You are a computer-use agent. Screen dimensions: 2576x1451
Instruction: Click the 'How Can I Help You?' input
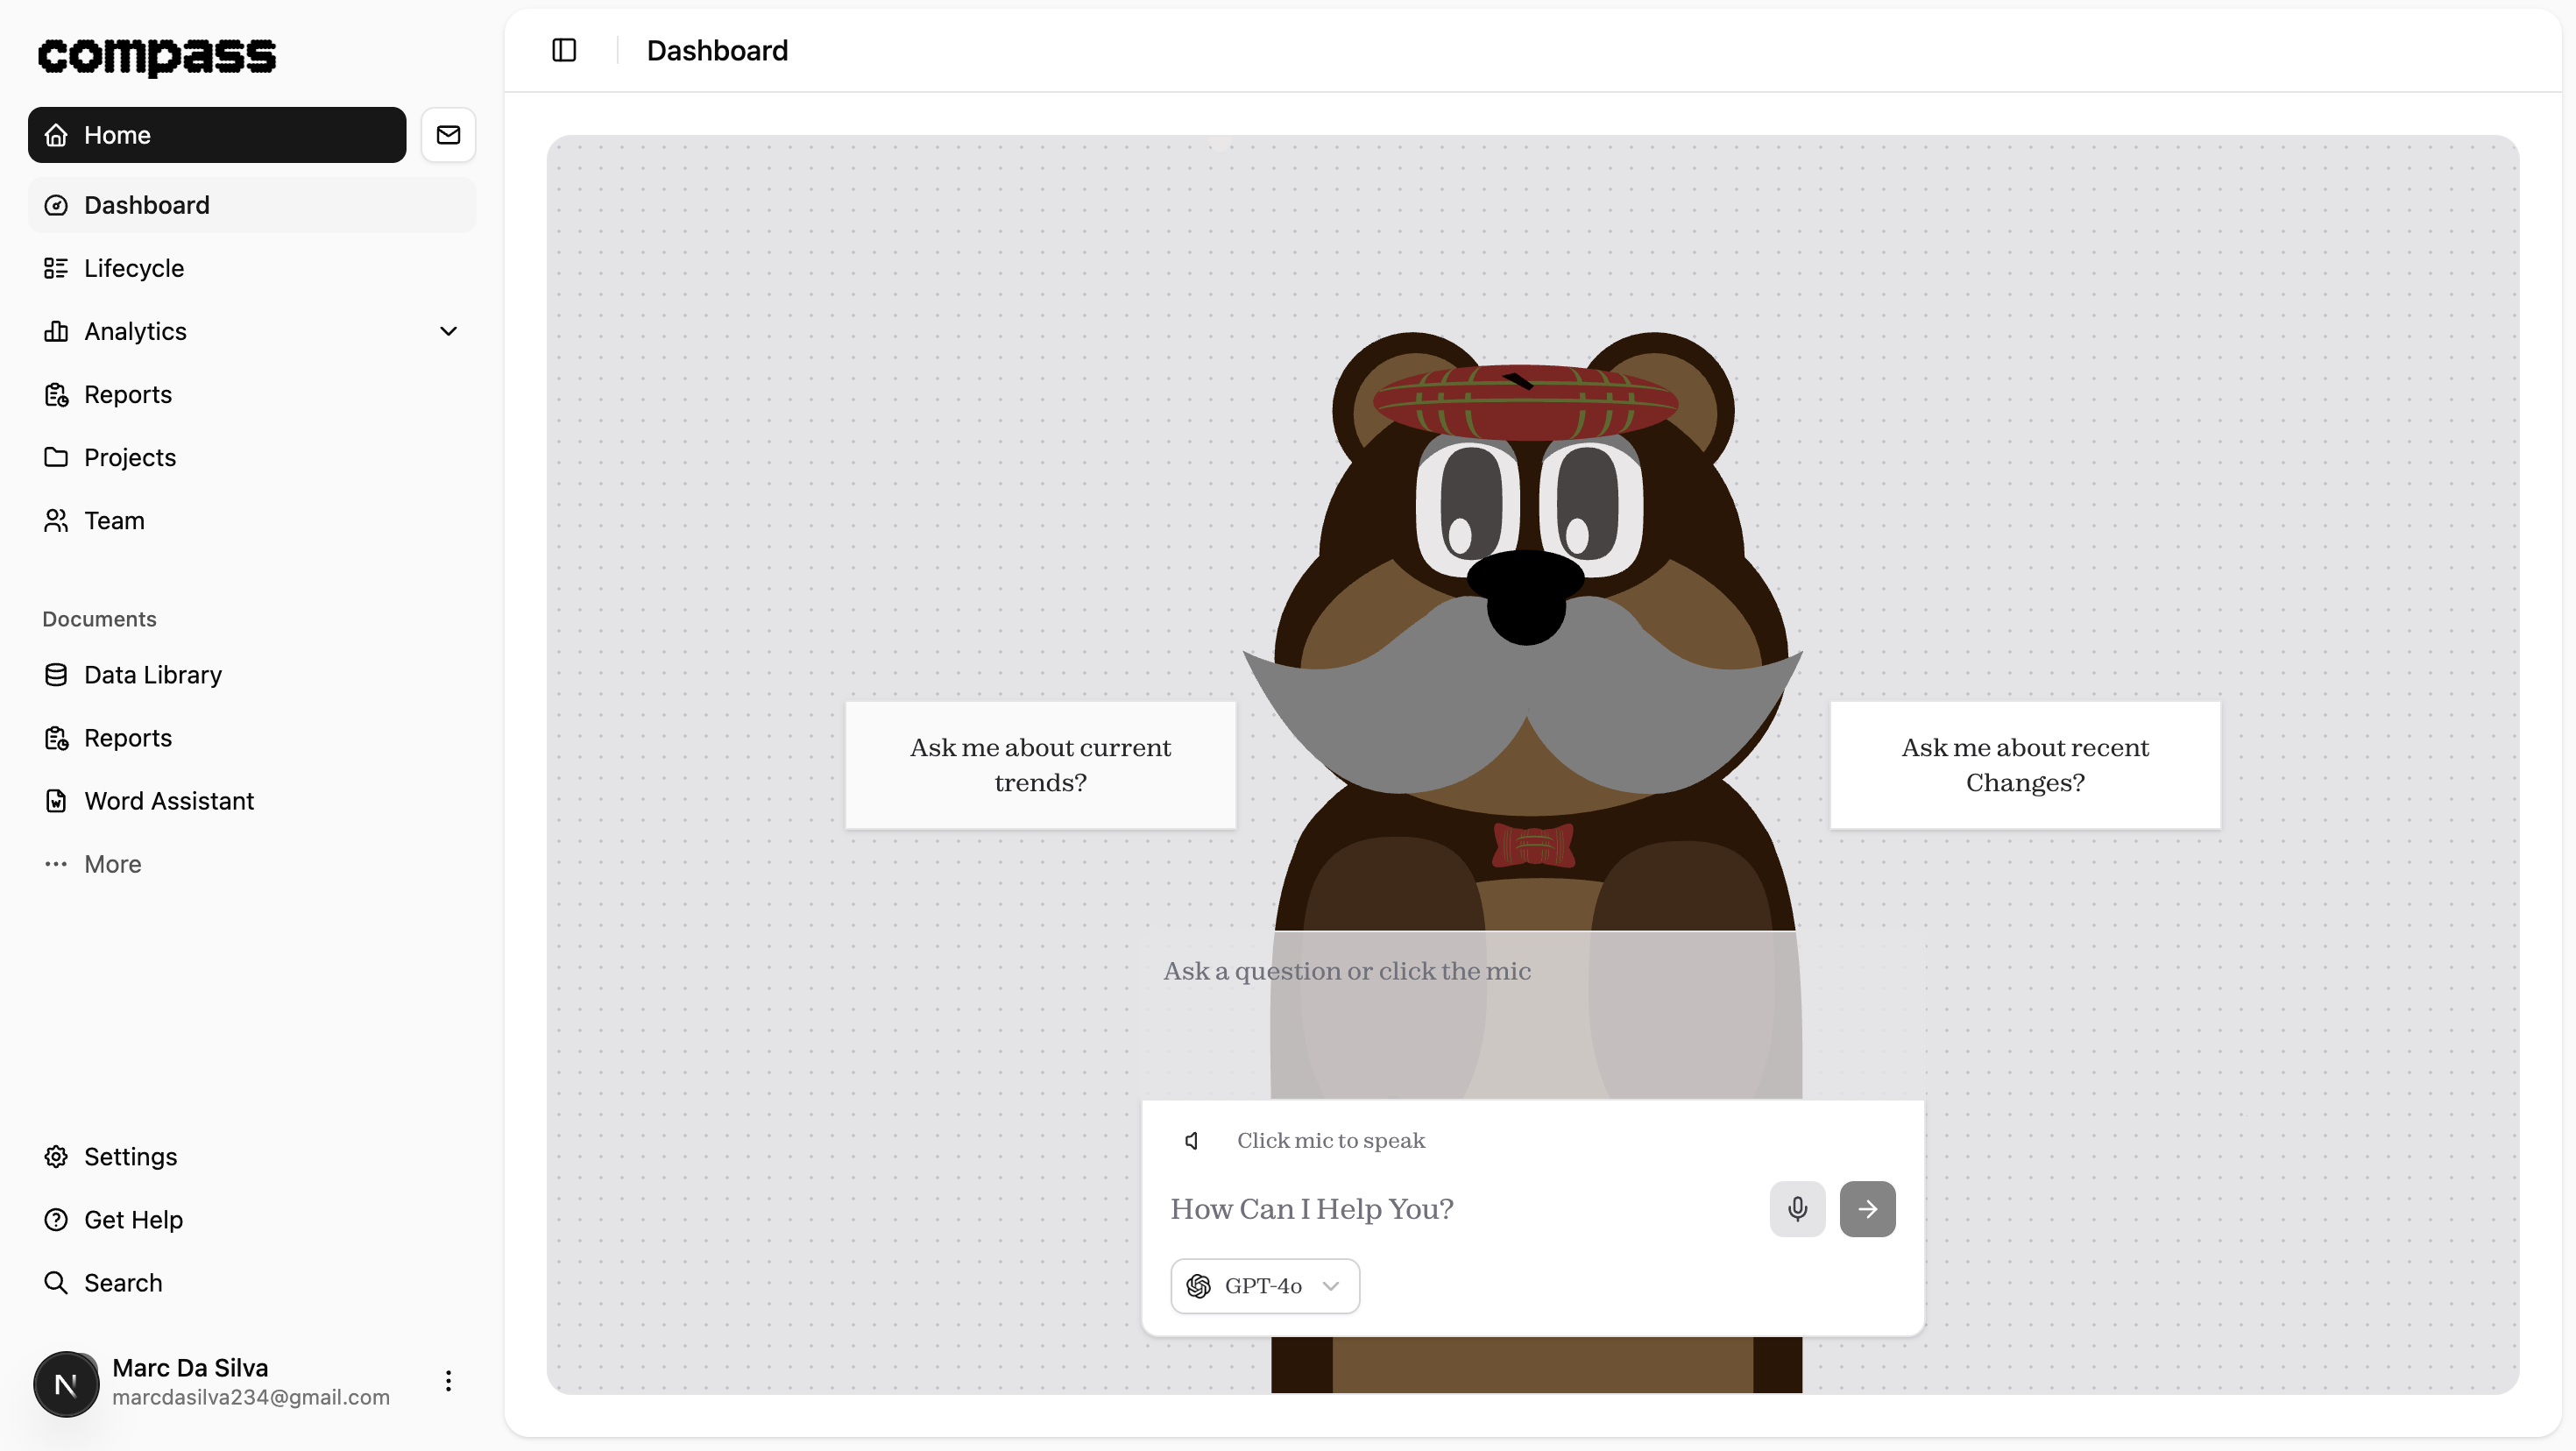[x=1460, y=1209]
